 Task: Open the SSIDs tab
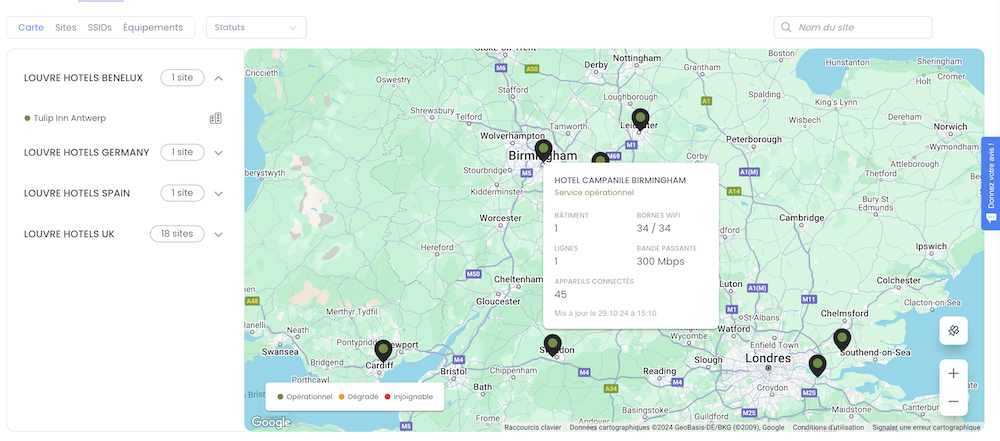[x=99, y=27]
